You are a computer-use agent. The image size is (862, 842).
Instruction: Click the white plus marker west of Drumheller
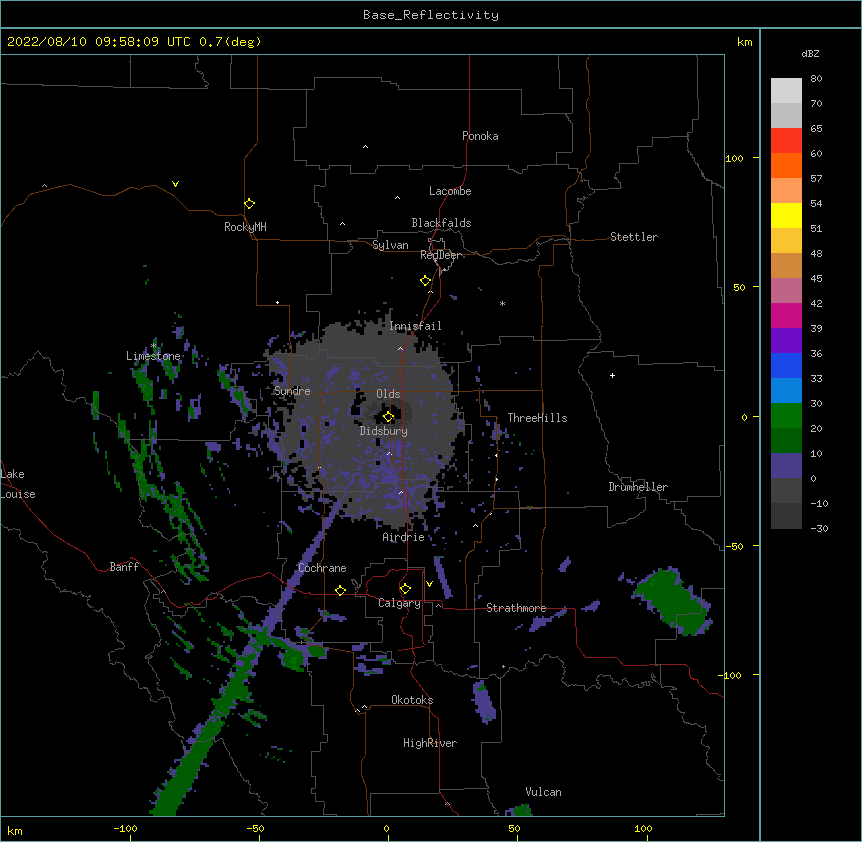pyautogui.click(x=612, y=375)
